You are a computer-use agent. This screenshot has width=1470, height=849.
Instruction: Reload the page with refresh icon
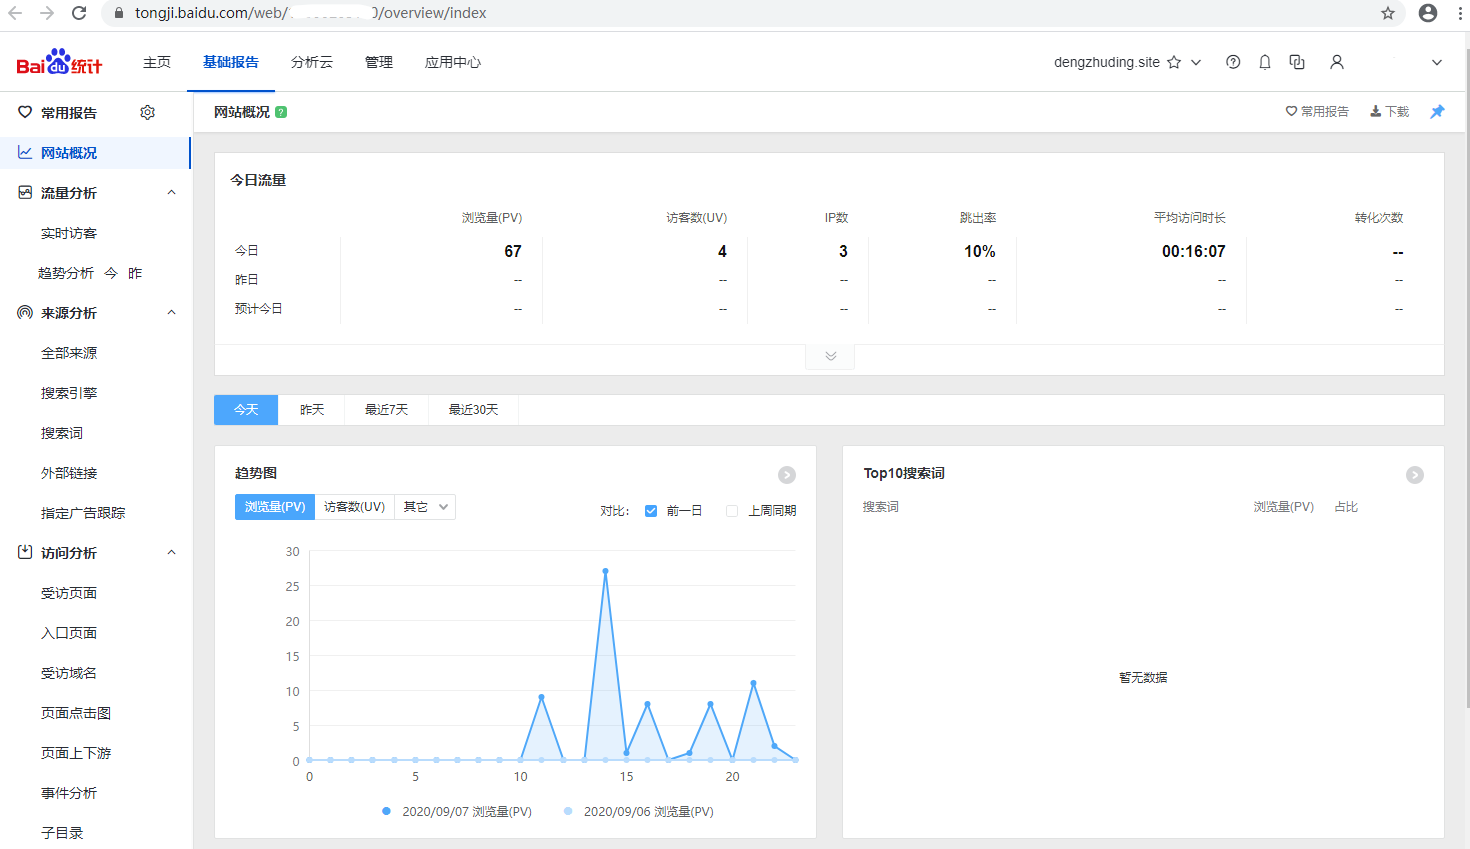(x=80, y=13)
